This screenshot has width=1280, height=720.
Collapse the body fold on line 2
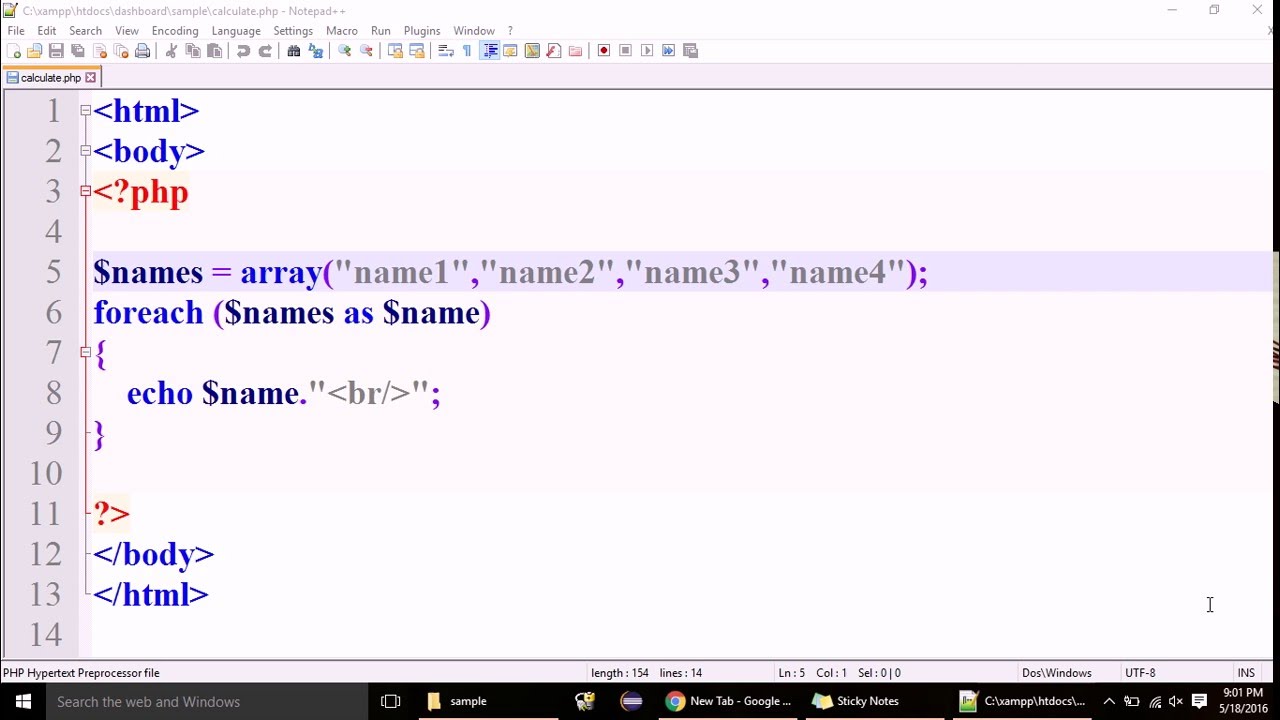coord(85,151)
